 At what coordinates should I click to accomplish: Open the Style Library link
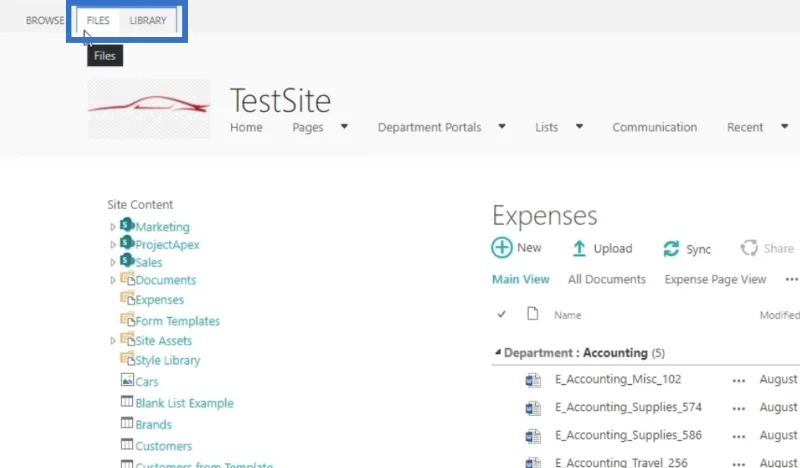(x=168, y=360)
